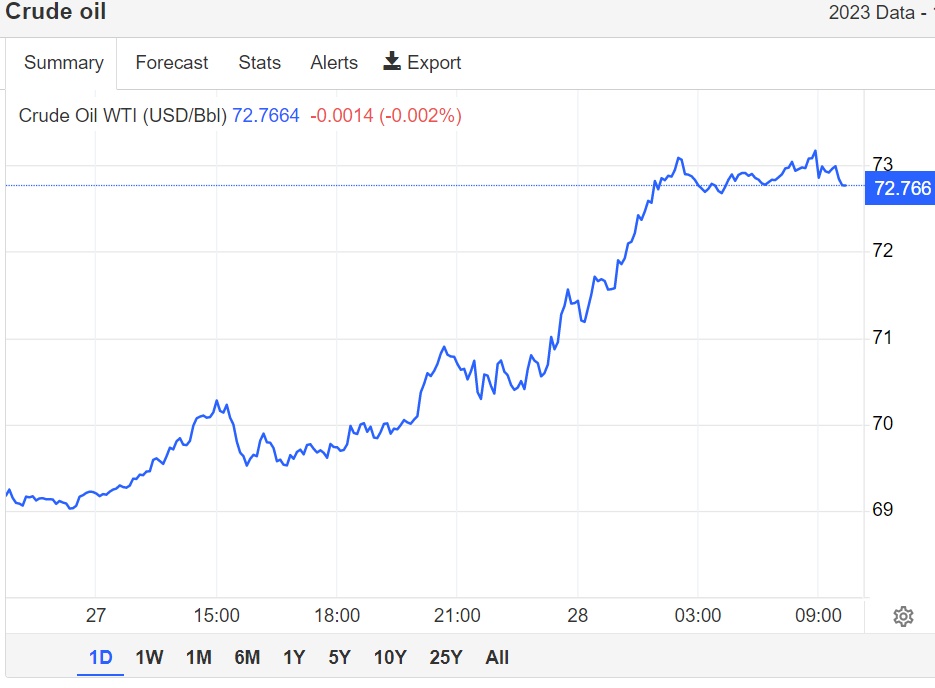Click the 72.766 current price label
The image size is (935, 688).
pyautogui.click(x=901, y=188)
